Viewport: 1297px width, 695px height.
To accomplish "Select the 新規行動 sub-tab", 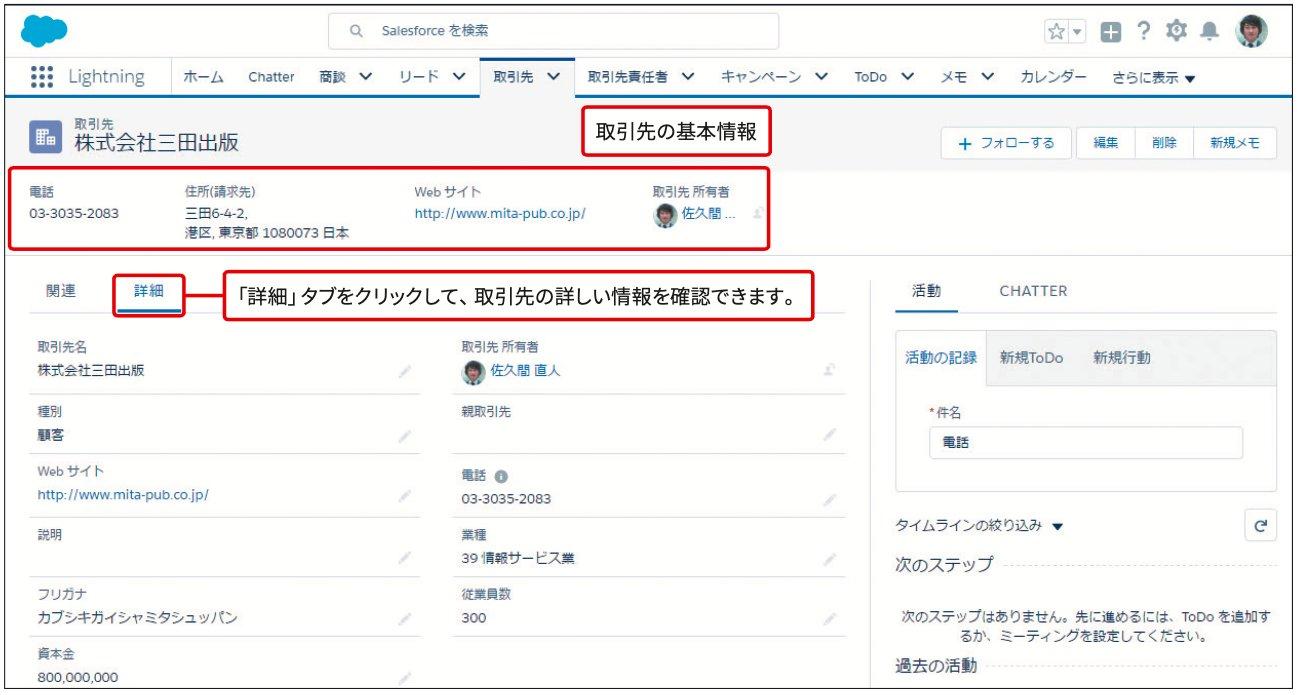I will 1121,358.
